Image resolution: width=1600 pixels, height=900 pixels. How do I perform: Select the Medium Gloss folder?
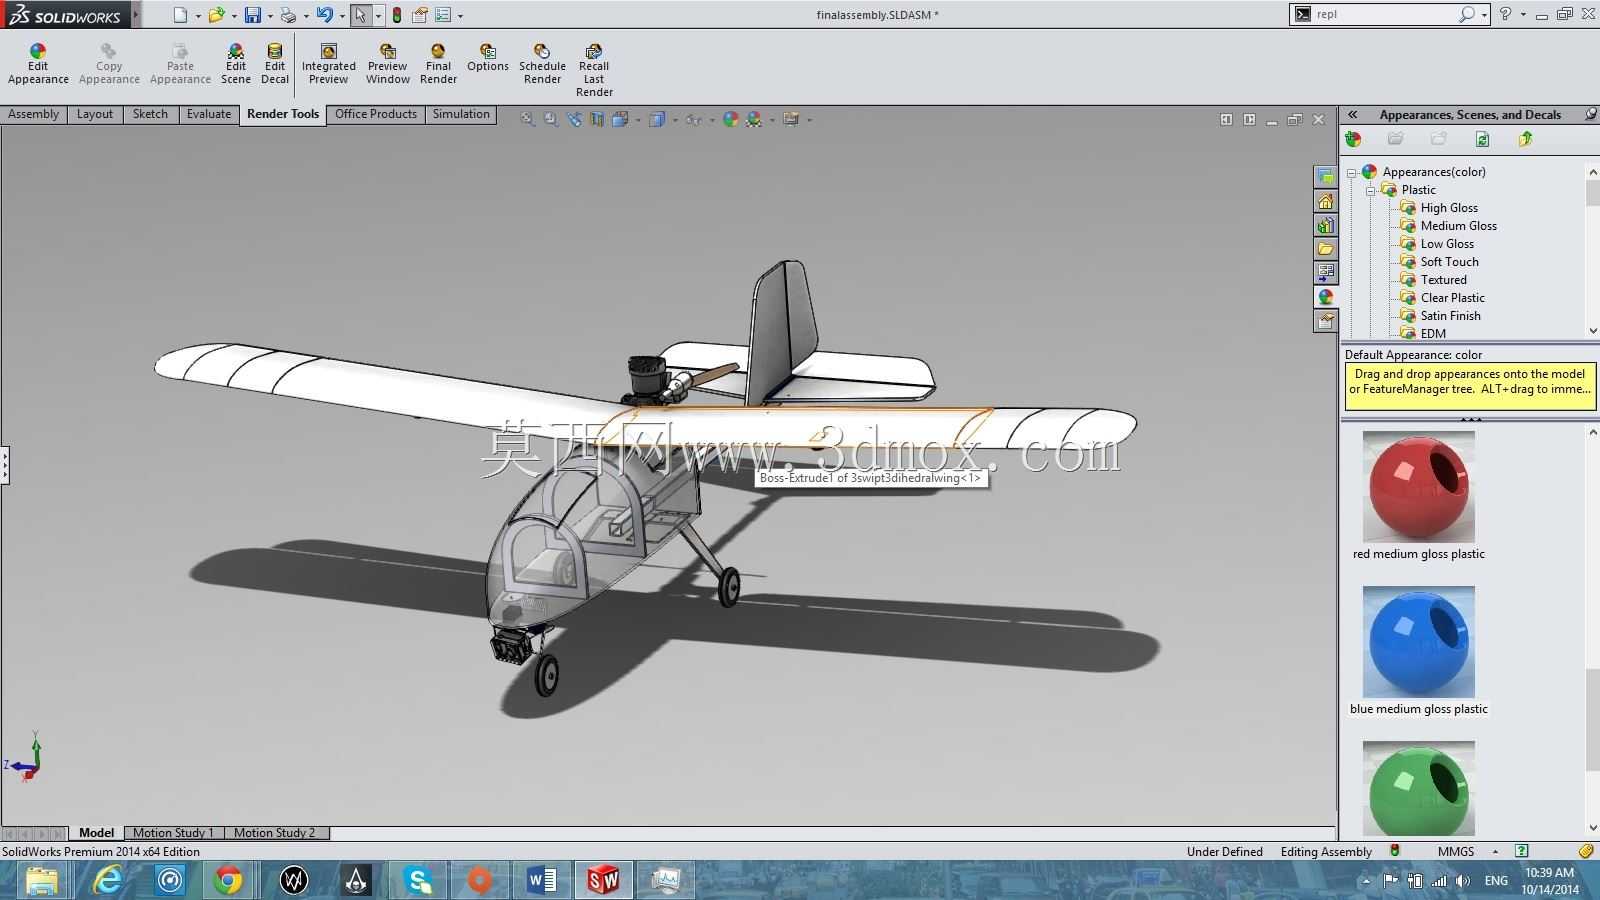[1448, 226]
